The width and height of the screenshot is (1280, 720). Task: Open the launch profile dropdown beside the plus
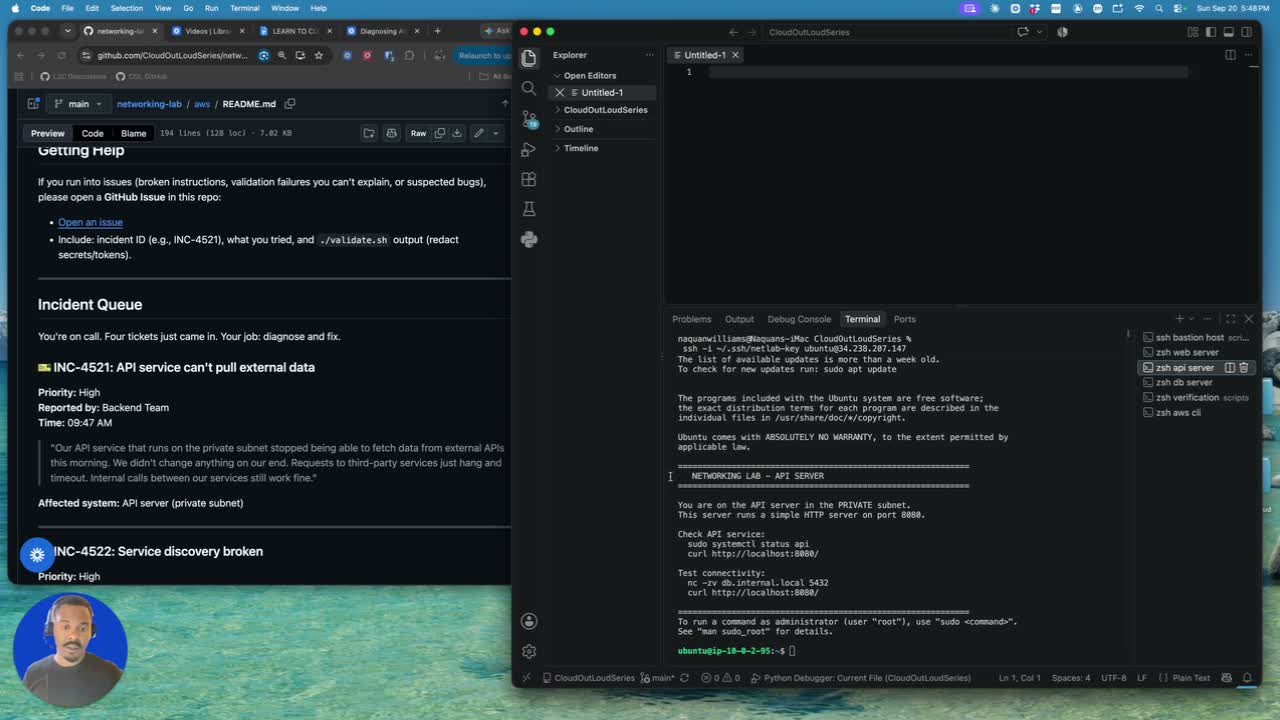(1191, 319)
